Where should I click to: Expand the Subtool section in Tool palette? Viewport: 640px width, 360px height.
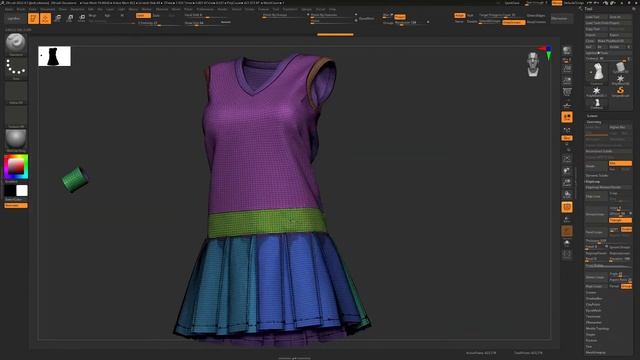pos(592,116)
